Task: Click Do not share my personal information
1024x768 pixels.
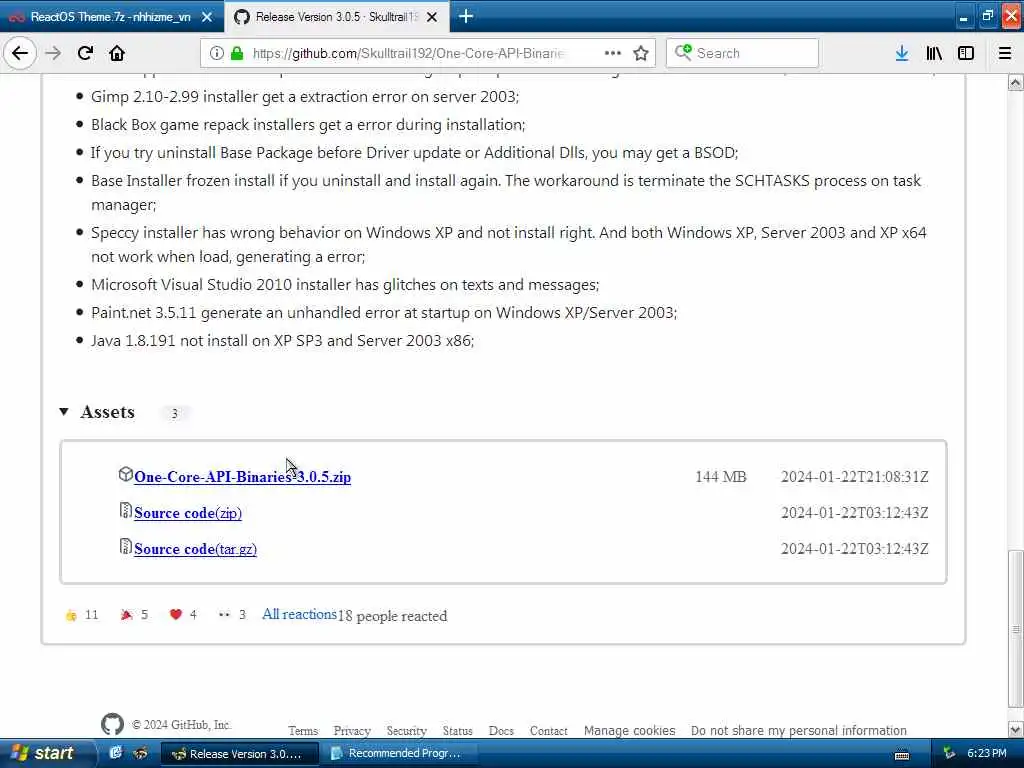Action: 799,730
